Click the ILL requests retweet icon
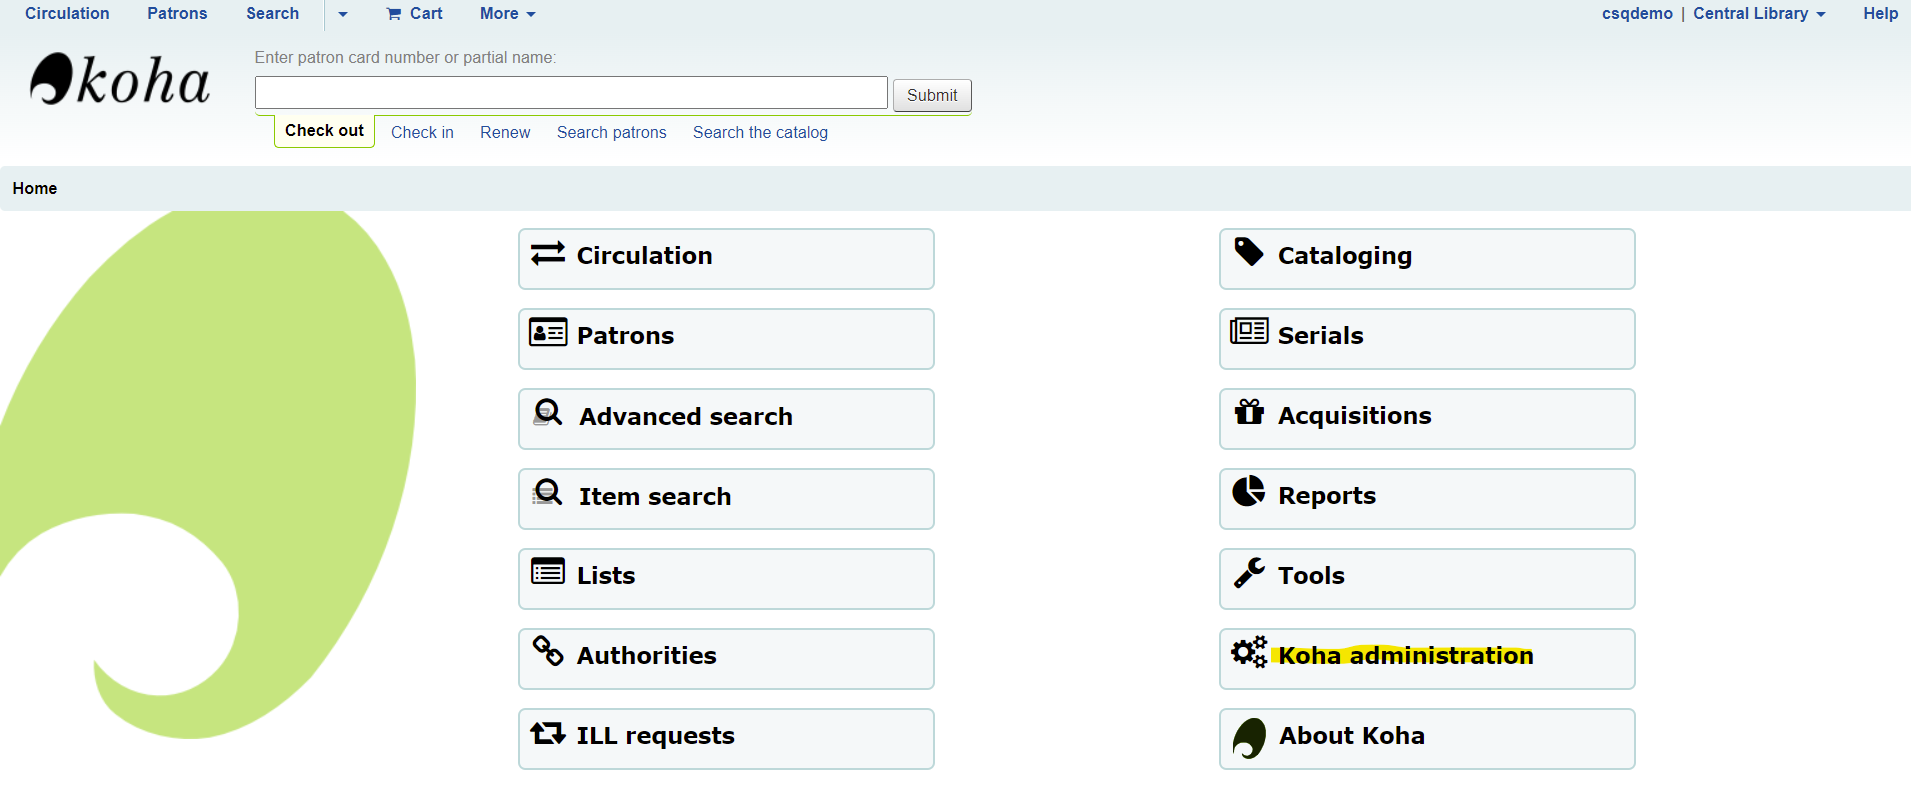 point(548,733)
